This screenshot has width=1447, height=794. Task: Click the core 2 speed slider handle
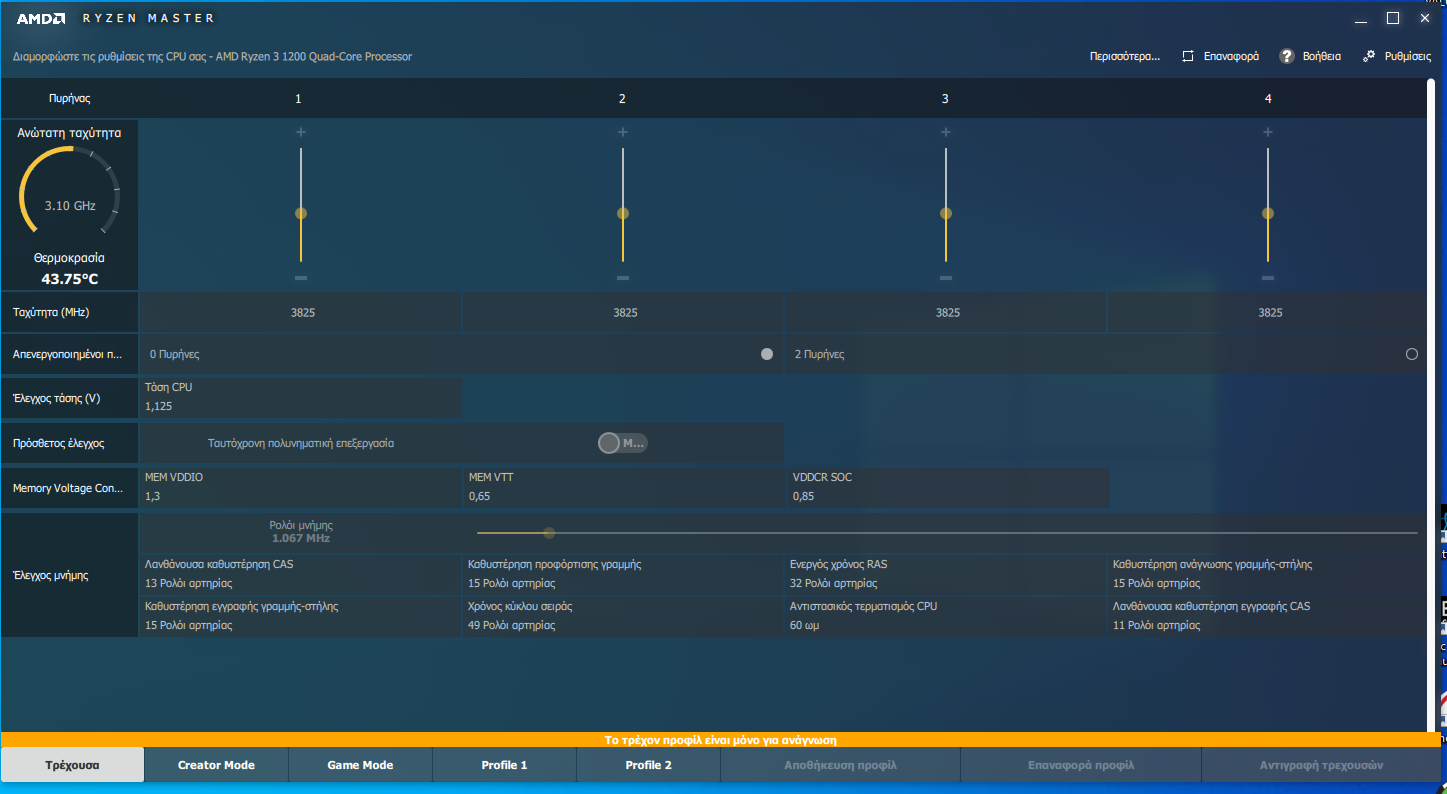(x=622, y=213)
